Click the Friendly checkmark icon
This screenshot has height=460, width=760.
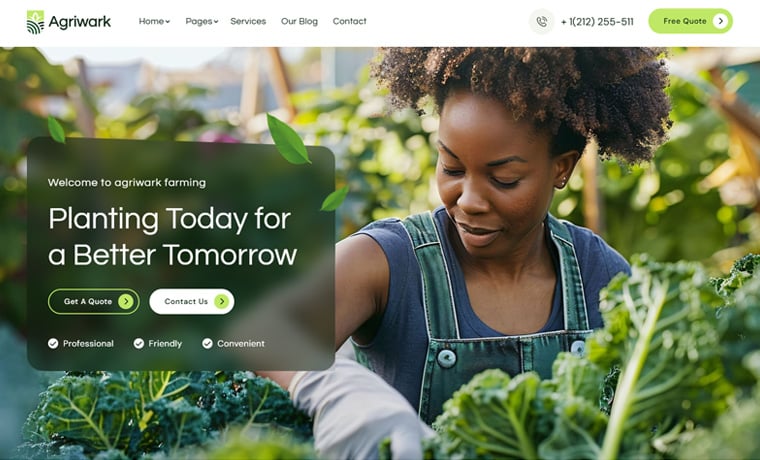tap(139, 344)
